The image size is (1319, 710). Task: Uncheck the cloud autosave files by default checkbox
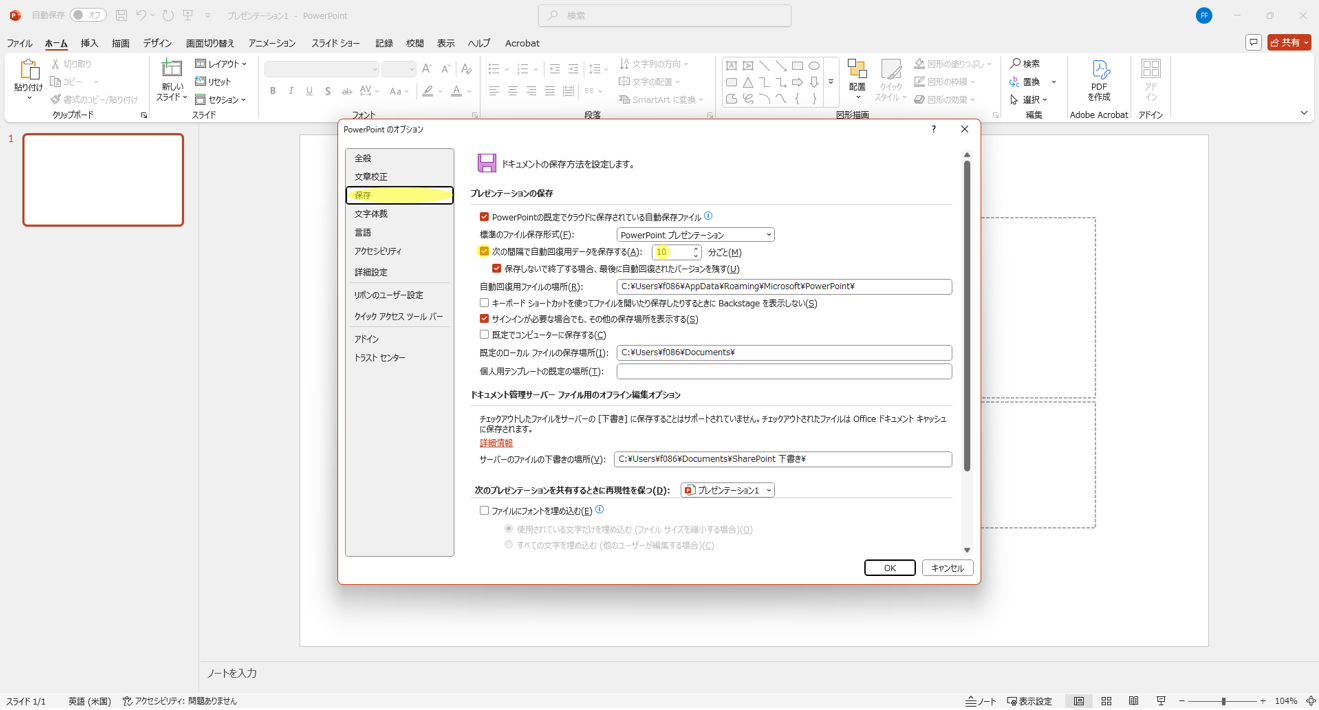484,217
